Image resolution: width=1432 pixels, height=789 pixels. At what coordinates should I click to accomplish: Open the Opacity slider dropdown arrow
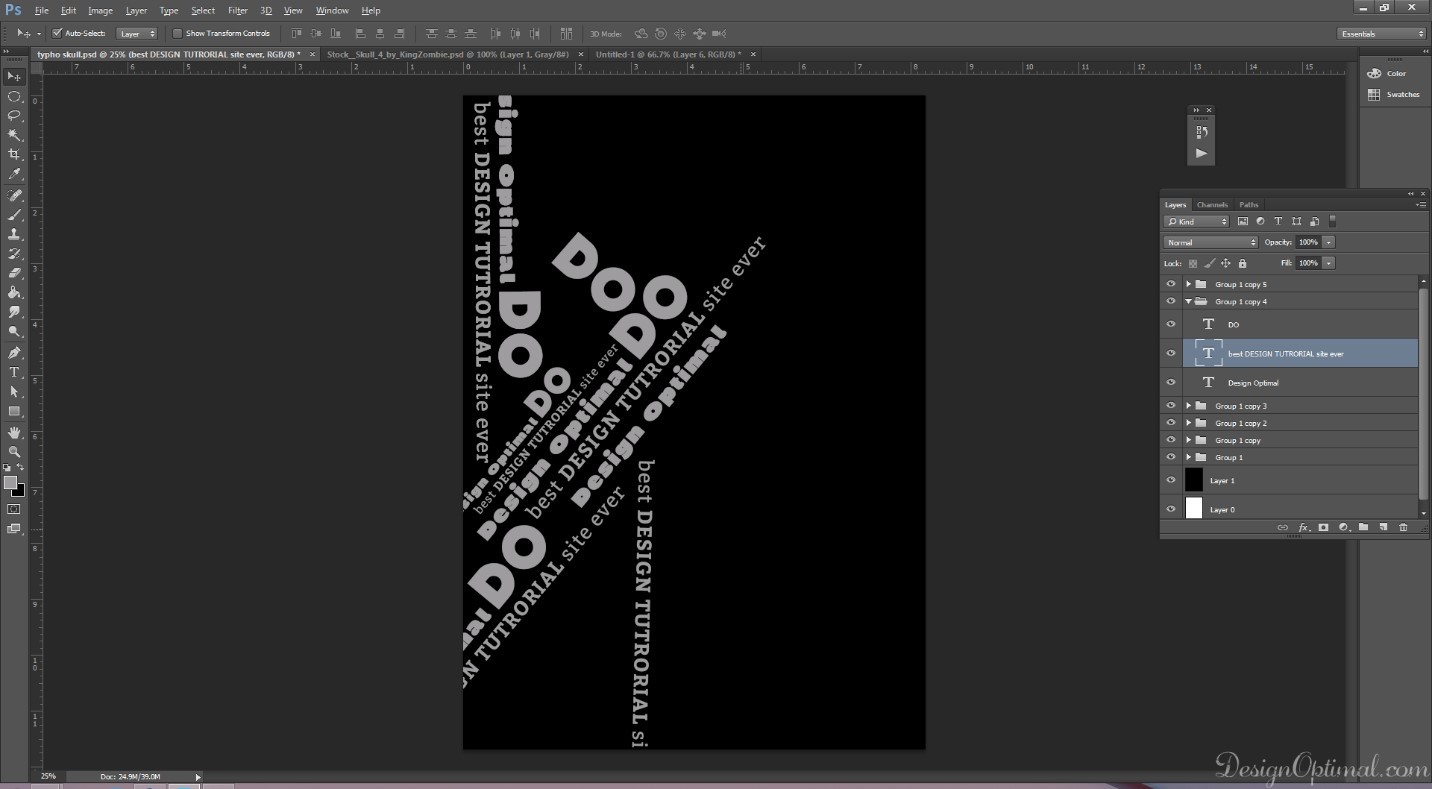pyautogui.click(x=1329, y=242)
